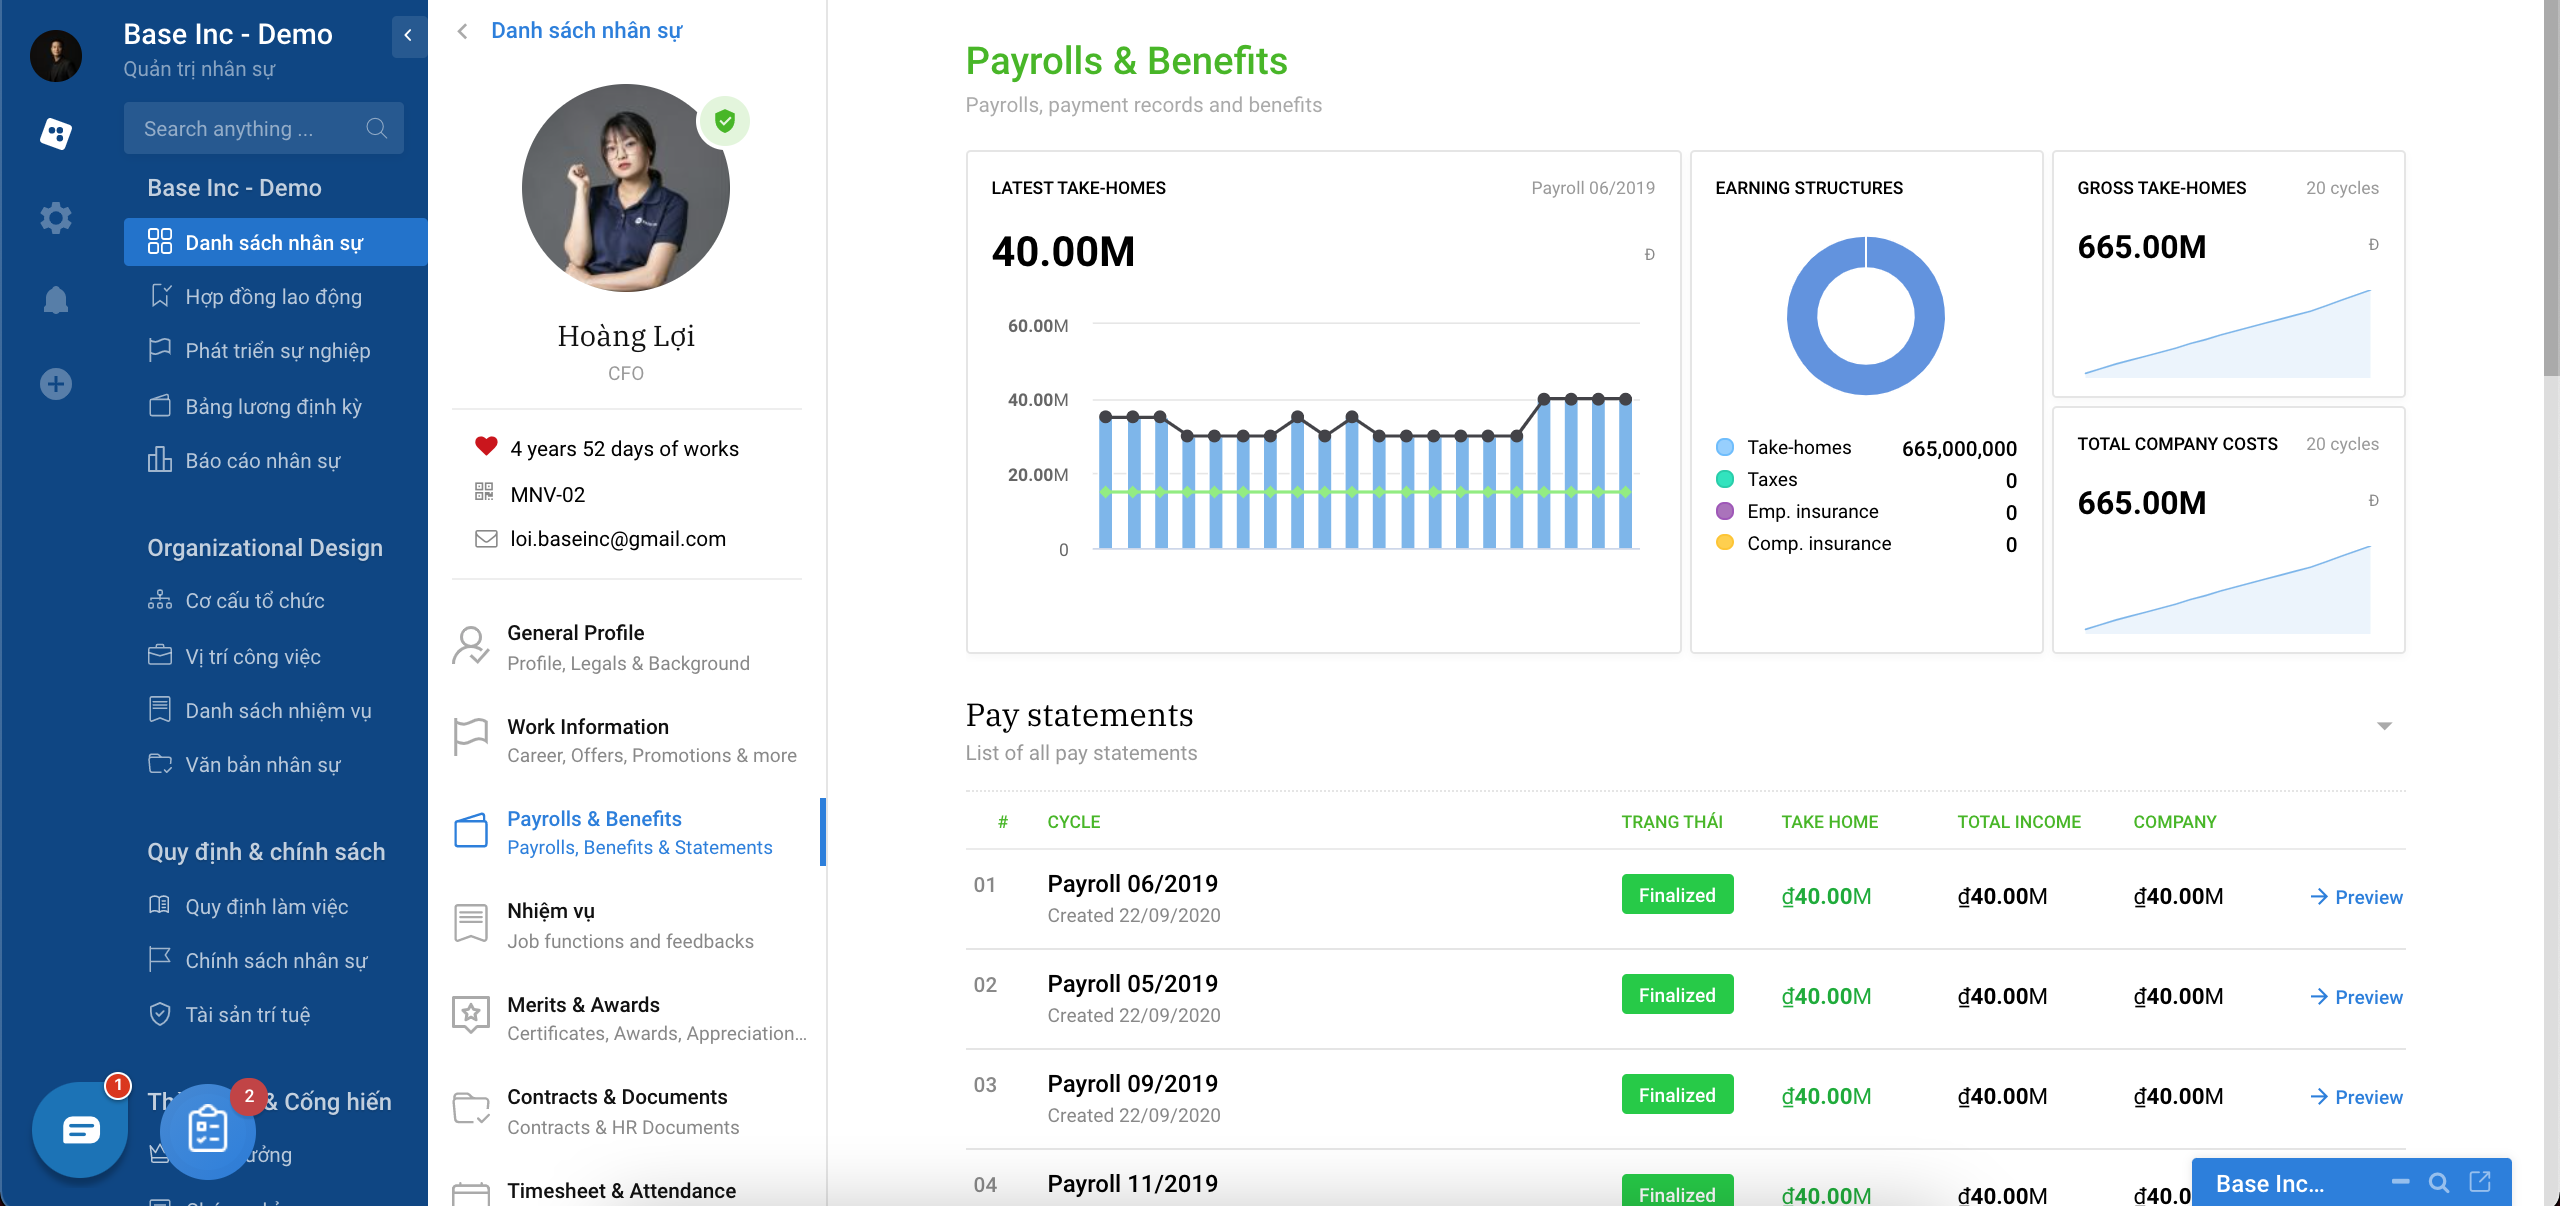
Task: Click the search icon in Base Inc chat bar
Action: coord(2439,1183)
